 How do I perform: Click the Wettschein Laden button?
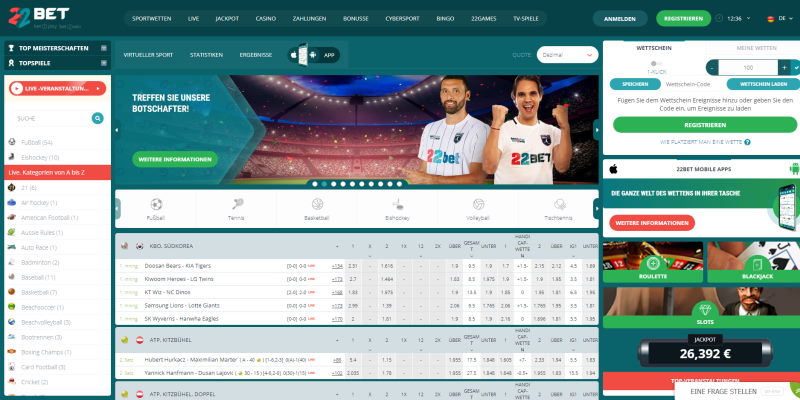[763, 84]
